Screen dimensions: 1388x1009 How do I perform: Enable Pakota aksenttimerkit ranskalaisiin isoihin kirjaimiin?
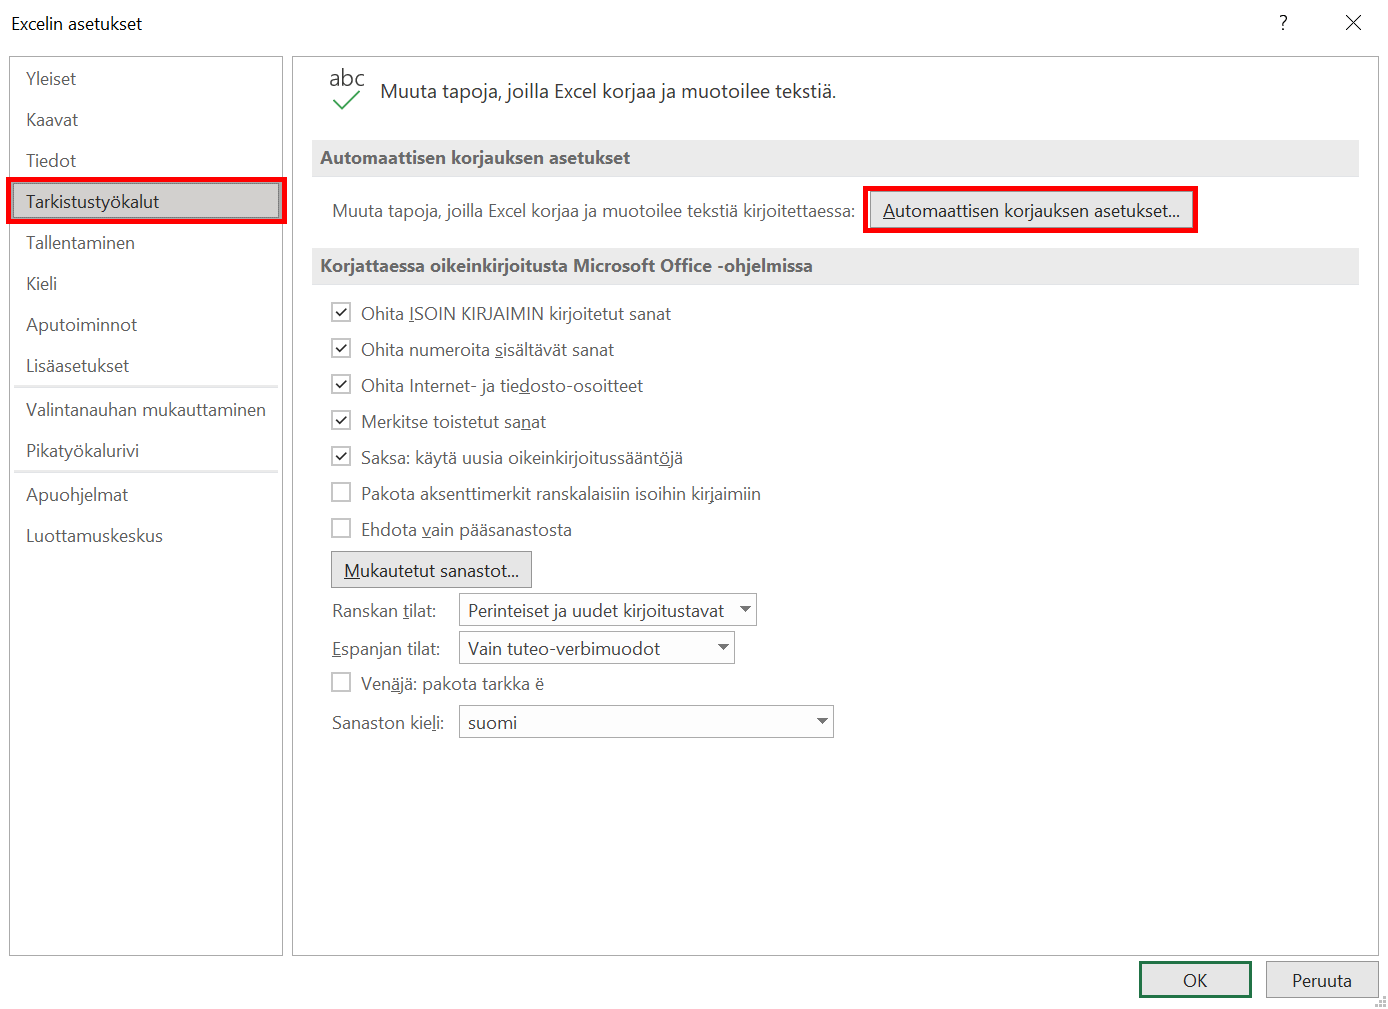pos(341,493)
